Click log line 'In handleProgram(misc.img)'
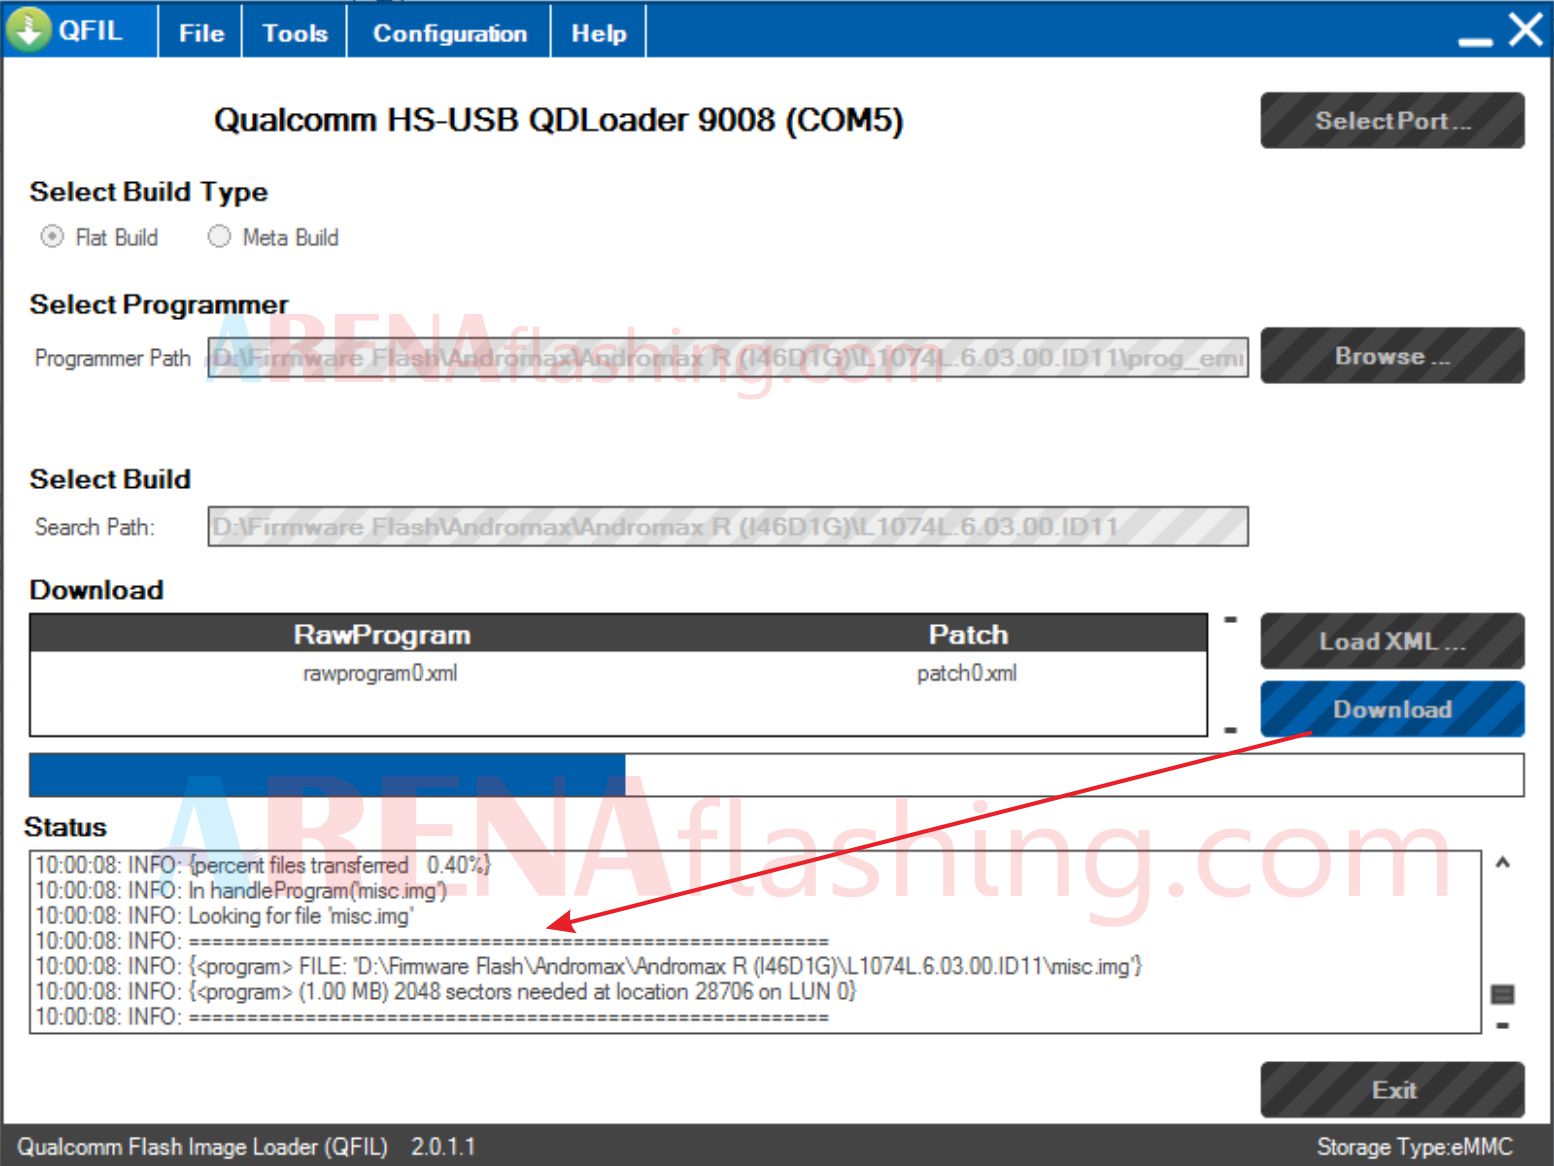The width and height of the screenshot is (1554, 1166). point(241,890)
